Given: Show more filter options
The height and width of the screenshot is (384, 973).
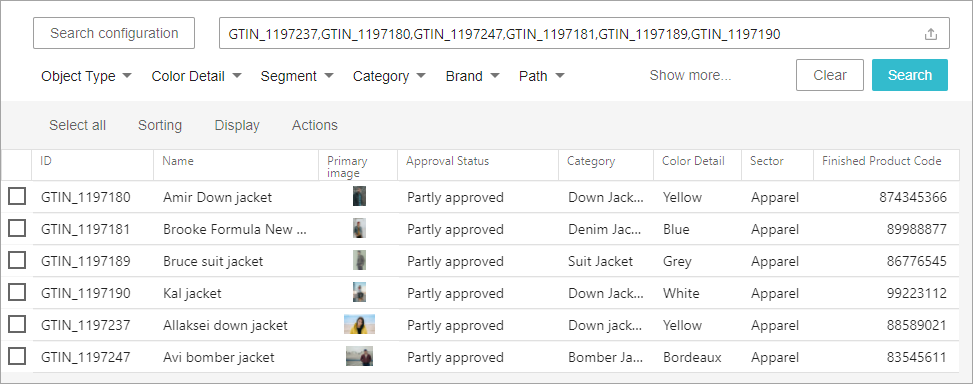Looking at the screenshot, I should [690, 76].
